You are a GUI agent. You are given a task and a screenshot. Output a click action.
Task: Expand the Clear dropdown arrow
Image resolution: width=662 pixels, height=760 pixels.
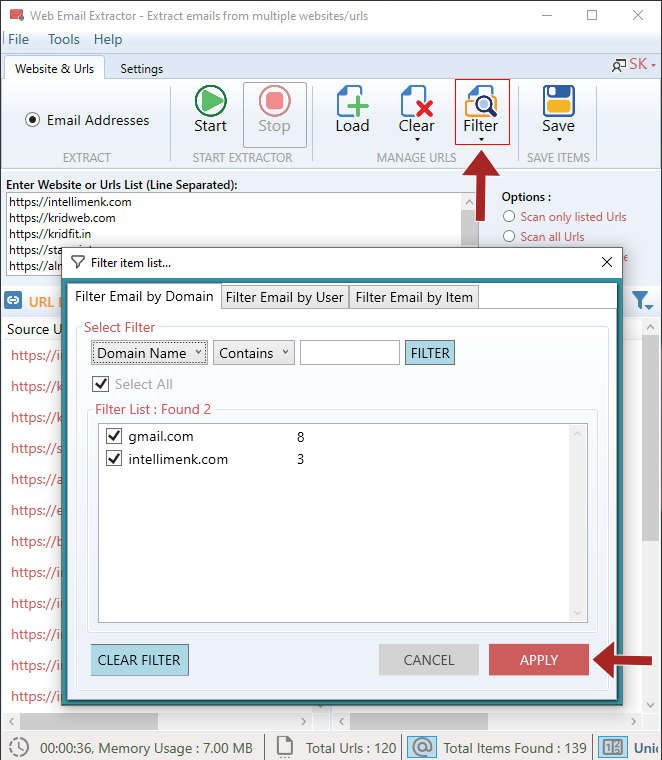click(417, 140)
